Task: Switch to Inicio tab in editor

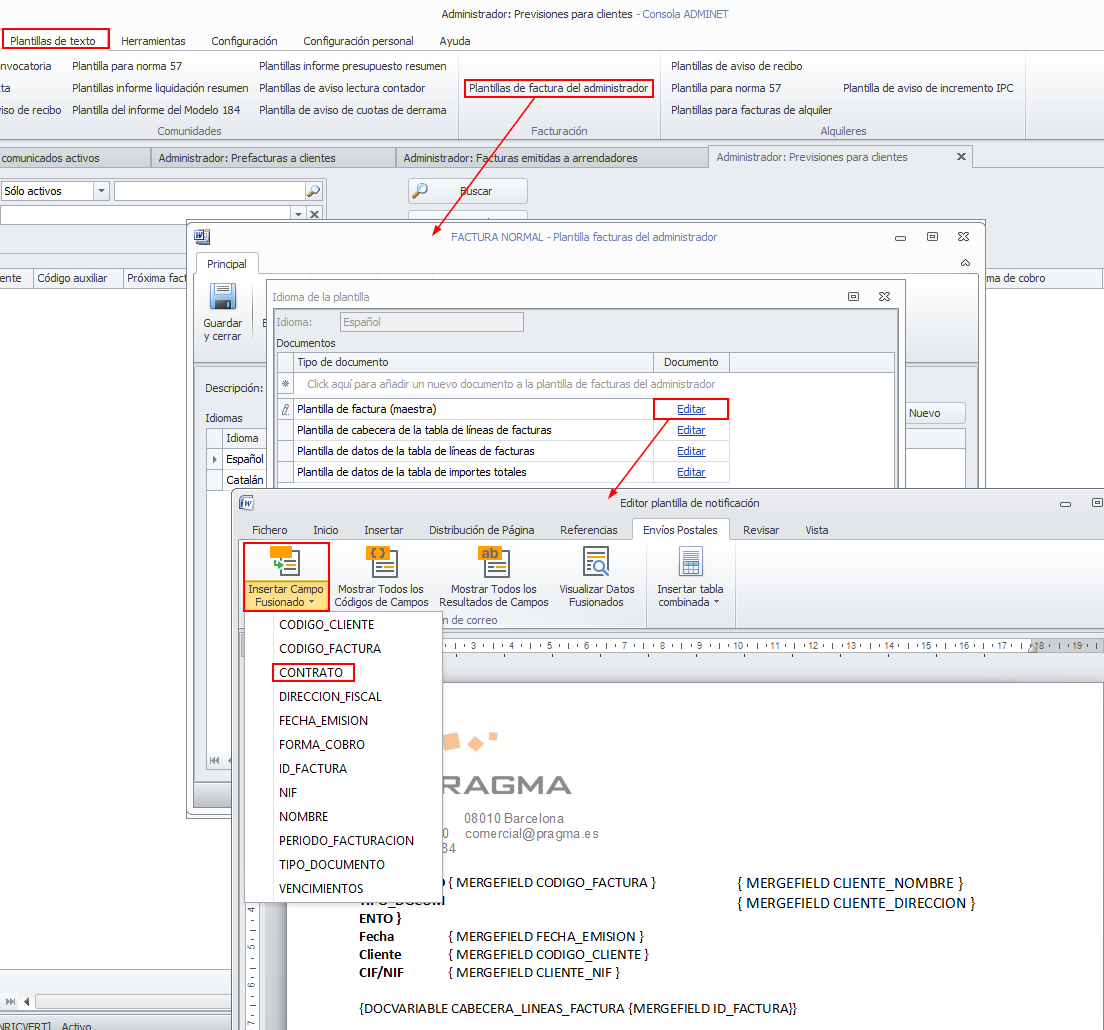Action: point(326,530)
